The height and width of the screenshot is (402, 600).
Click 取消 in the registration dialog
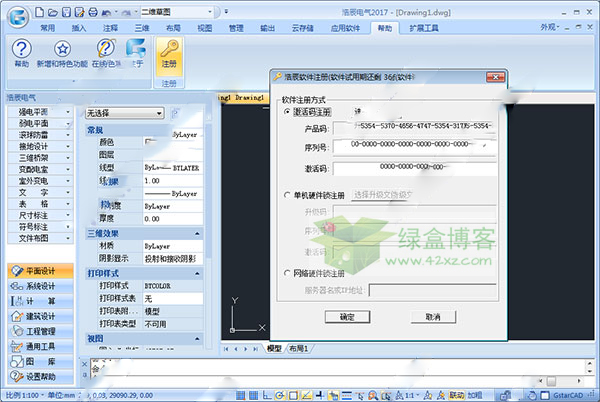433,317
